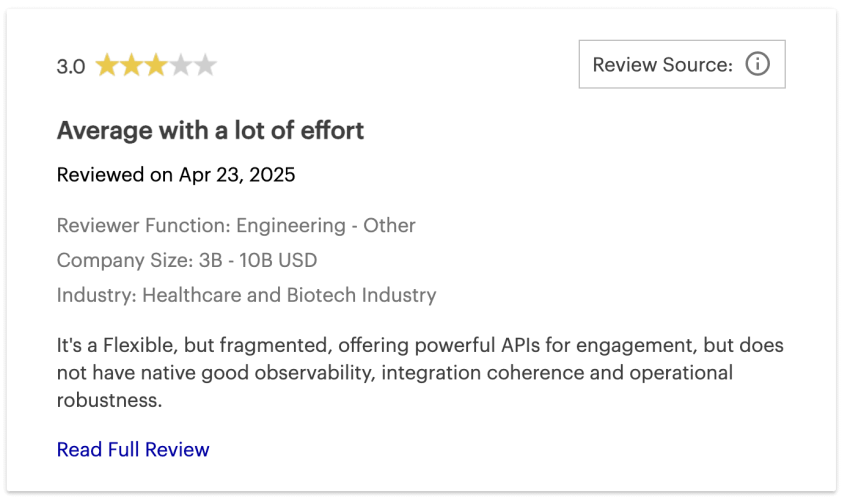Click the Review Source info icon

(757, 64)
